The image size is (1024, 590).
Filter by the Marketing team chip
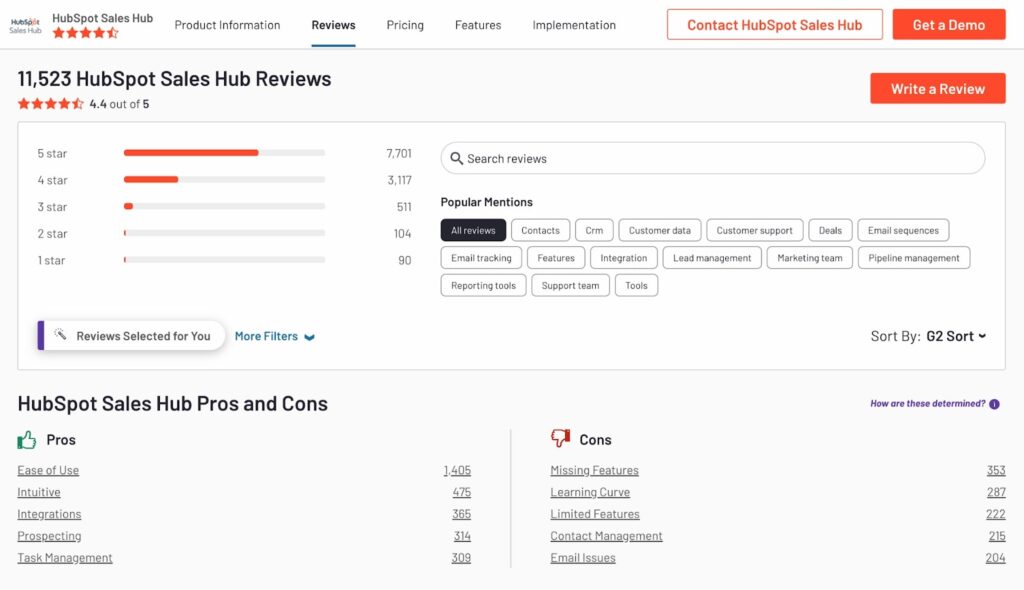click(810, 257)
